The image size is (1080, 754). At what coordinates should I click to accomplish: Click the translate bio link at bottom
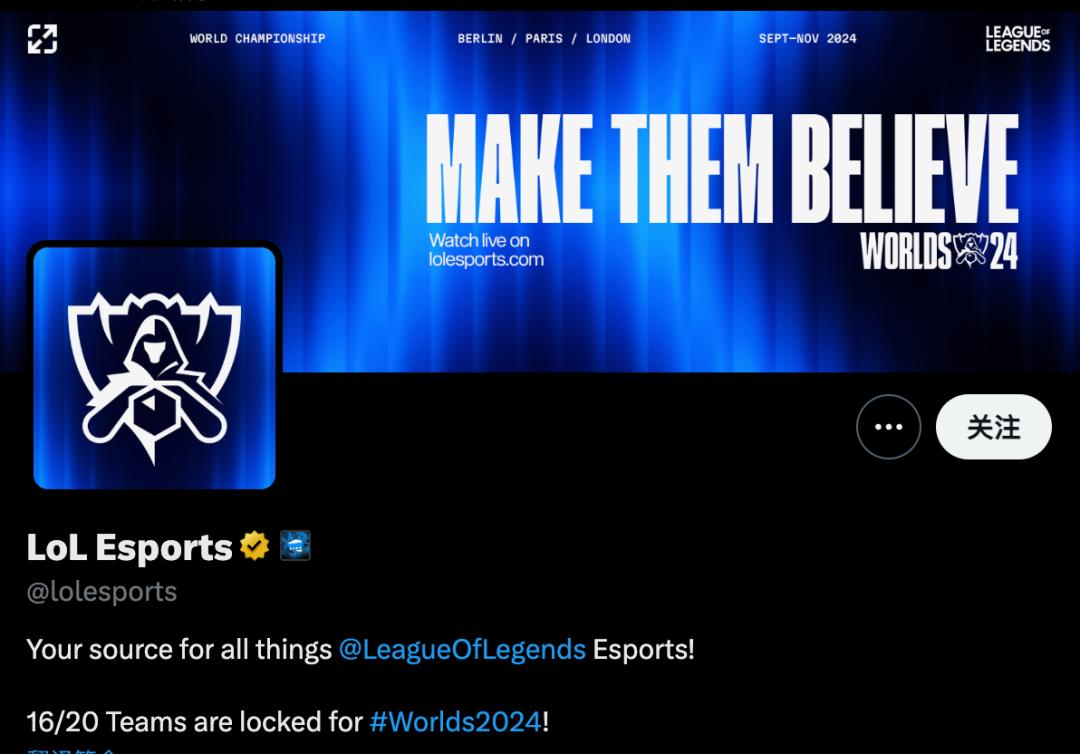[71, 751]
